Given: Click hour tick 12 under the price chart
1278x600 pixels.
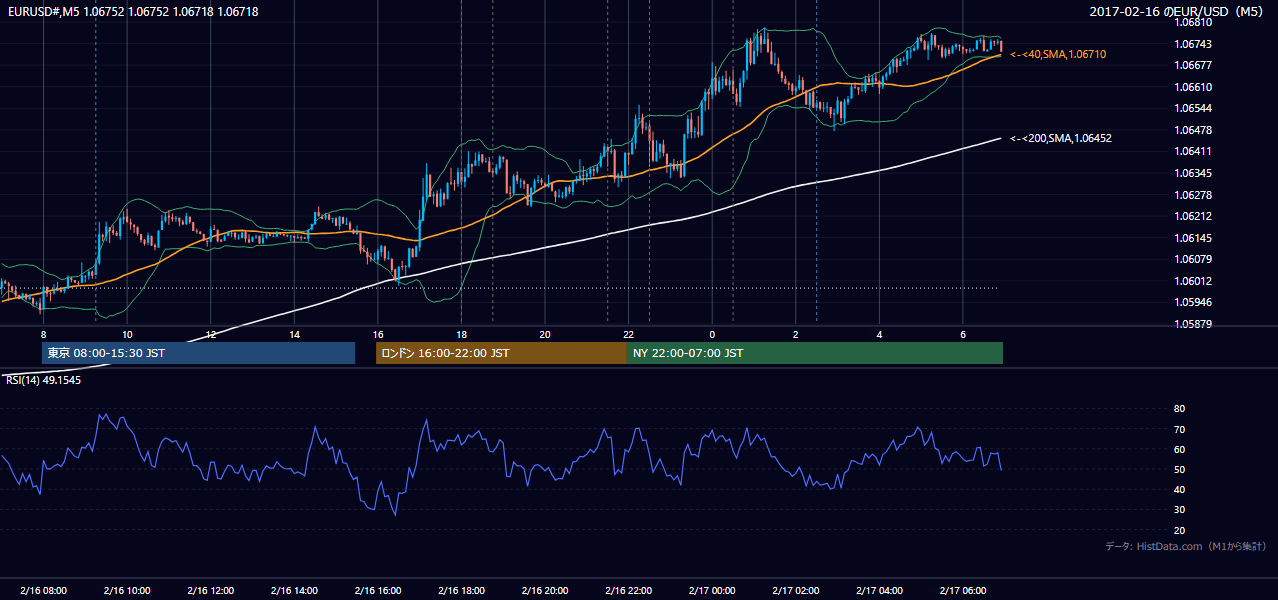Looking at the screenshot, I should coord(211,334).
